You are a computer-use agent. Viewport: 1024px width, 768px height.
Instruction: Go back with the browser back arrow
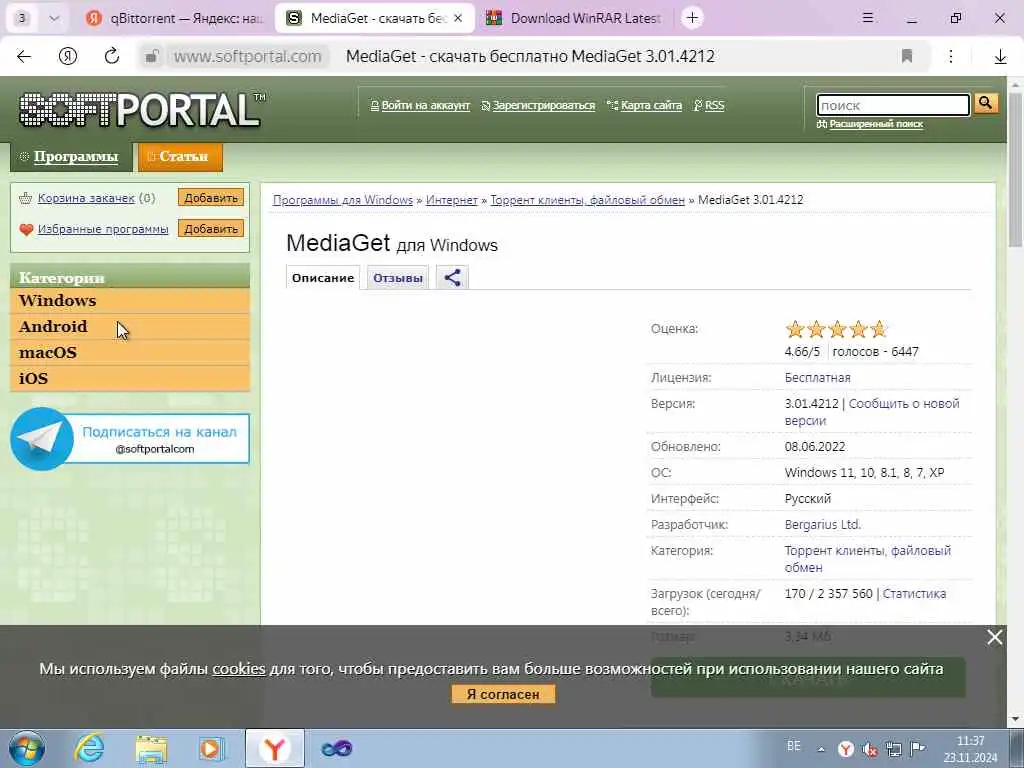[x=24, y=57]
